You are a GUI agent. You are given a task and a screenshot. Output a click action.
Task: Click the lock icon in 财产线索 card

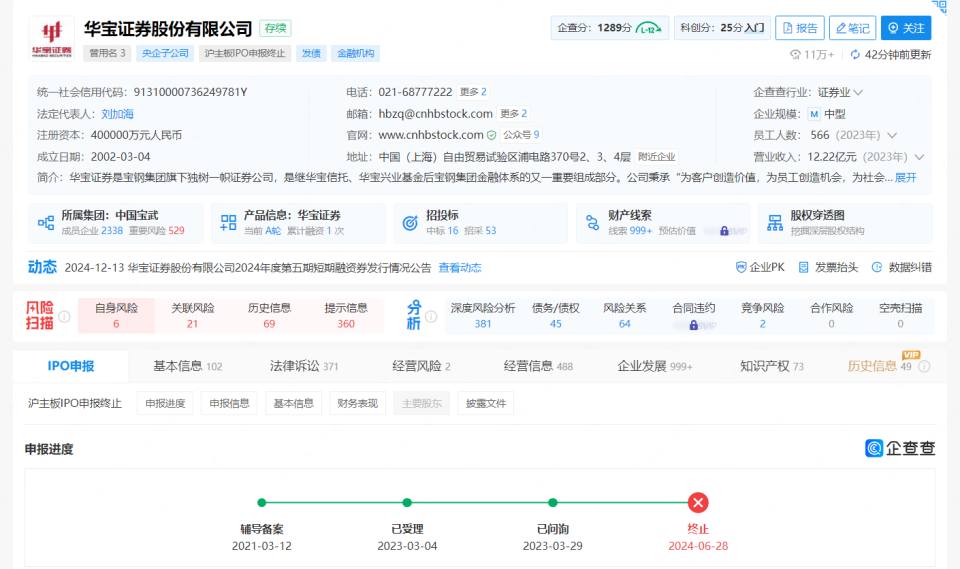(x=724, y=231)
